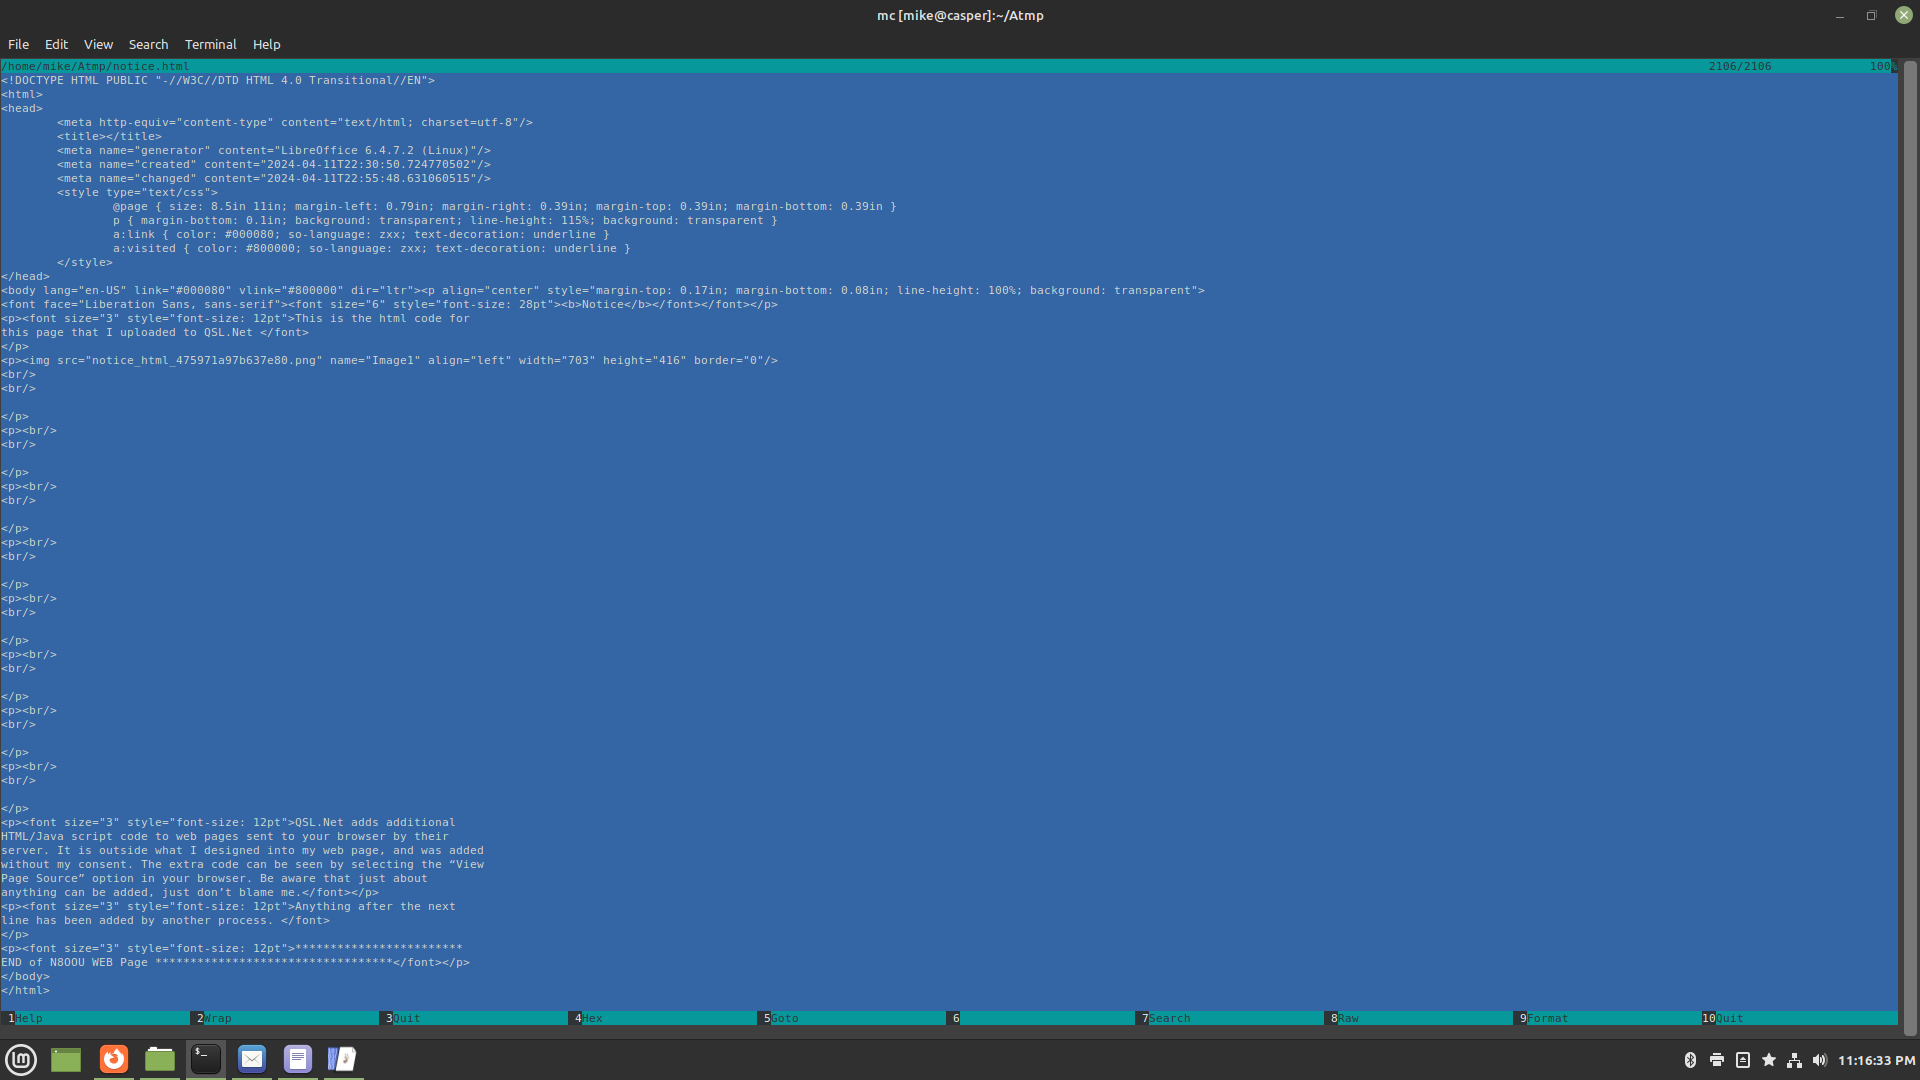1920x1080 pixels.
Task: Open the text editor taskbar icon
Action: tap(298, 1059)
